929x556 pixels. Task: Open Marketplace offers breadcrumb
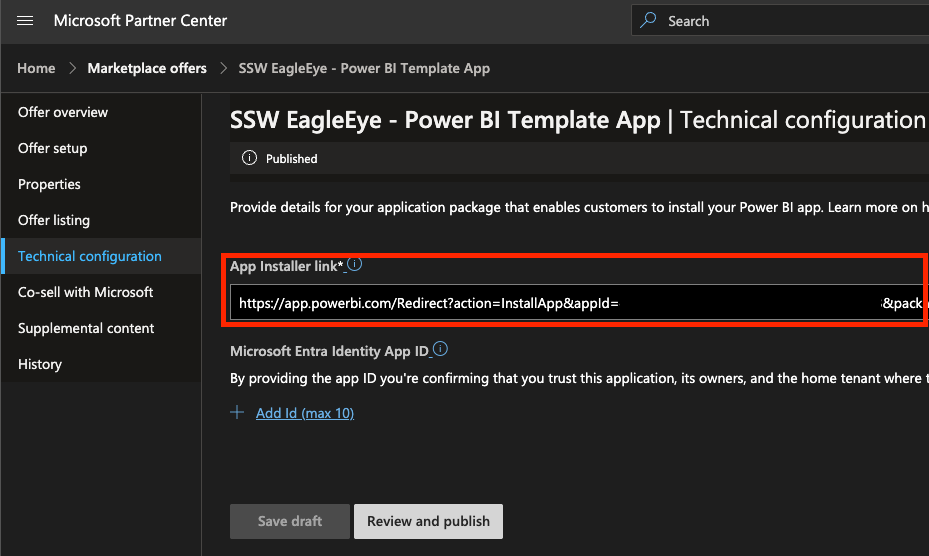(147, 68)
